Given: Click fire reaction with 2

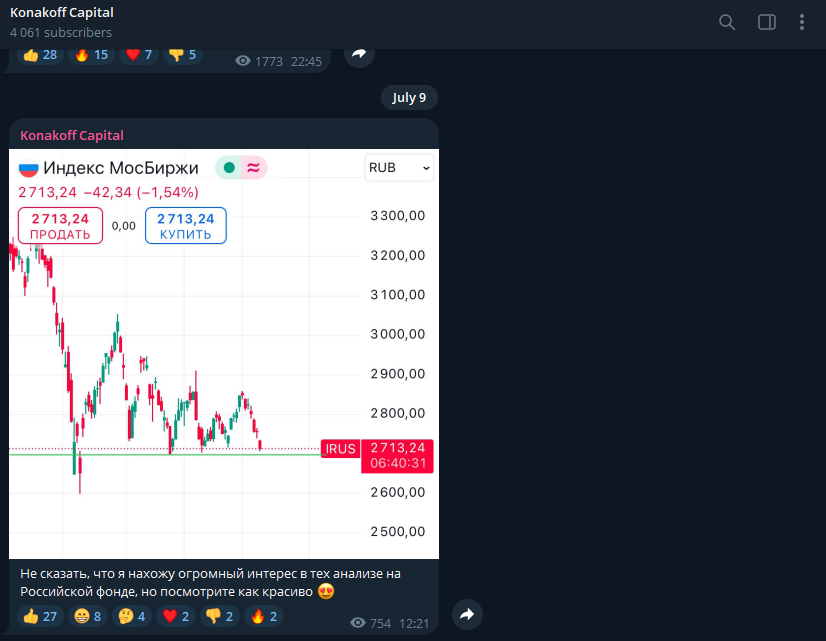Looking at the screenshot, I should (x=264, y=616).
